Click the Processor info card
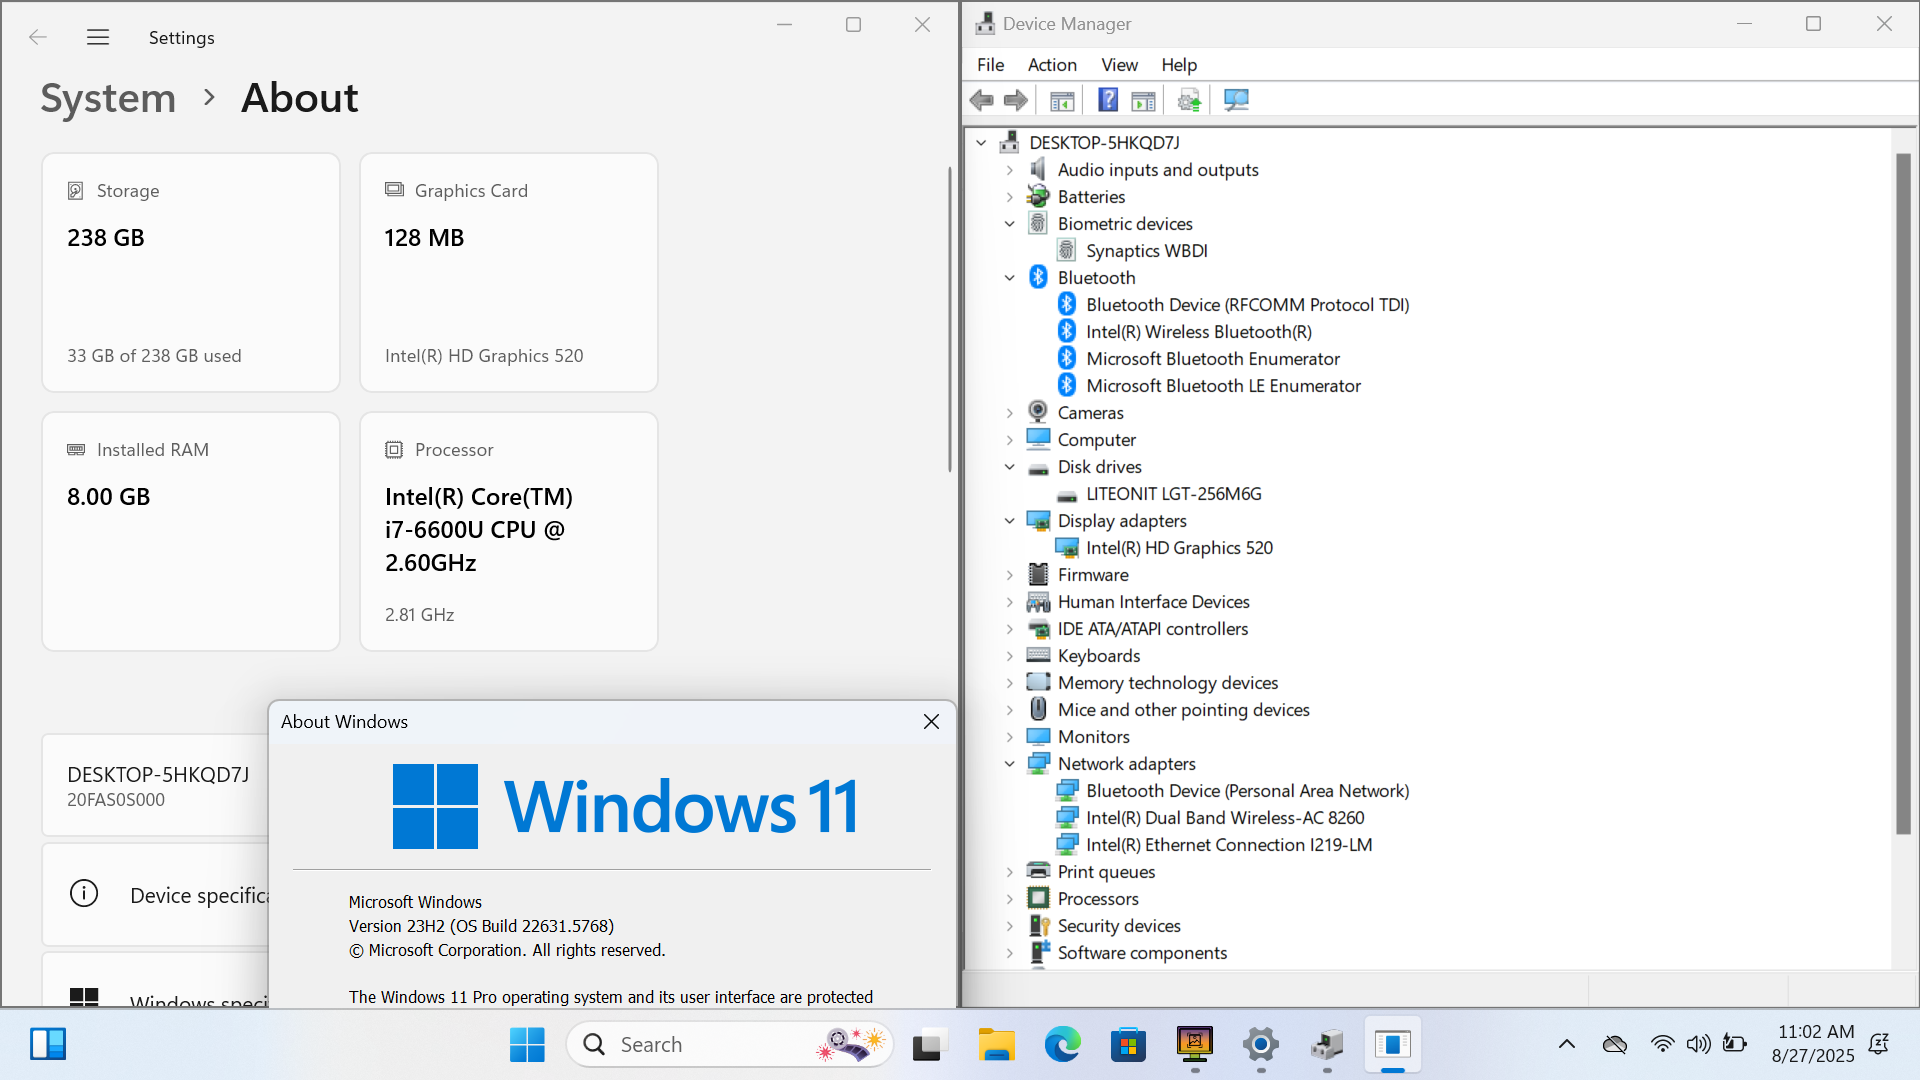This screenshot has height=1080, width=1920. (x=509, y=531)
